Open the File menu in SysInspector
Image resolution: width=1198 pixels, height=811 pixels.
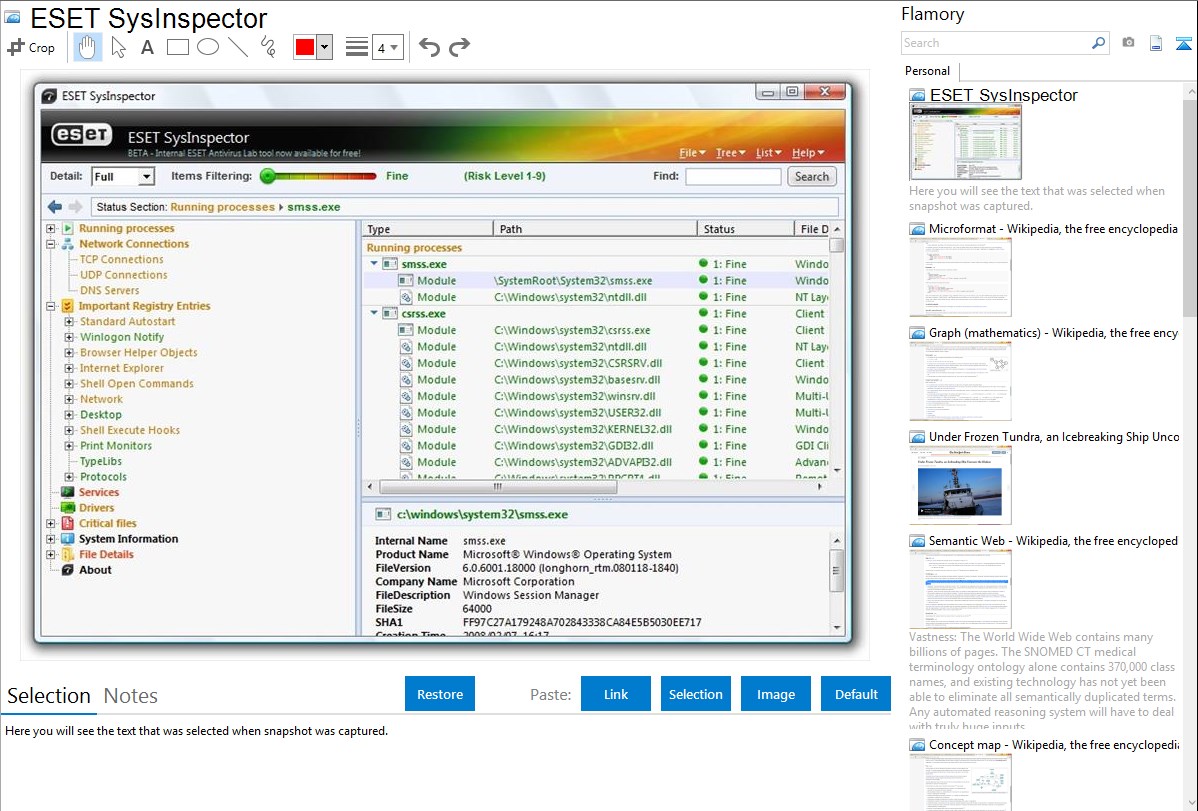click(692, 153)
